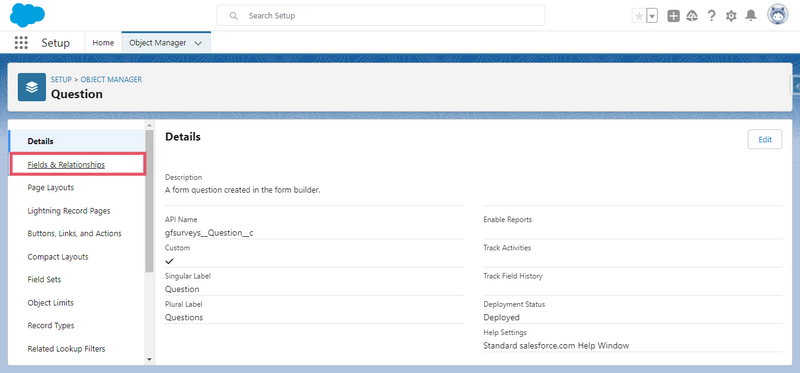
Task: Click the Setup app name
Action: point(56,43)
